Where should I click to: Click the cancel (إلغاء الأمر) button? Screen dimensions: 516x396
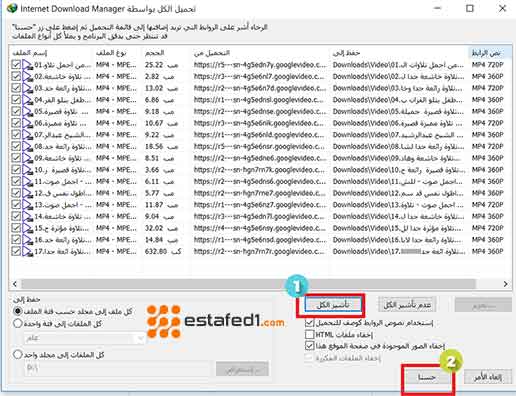(488, 377)
